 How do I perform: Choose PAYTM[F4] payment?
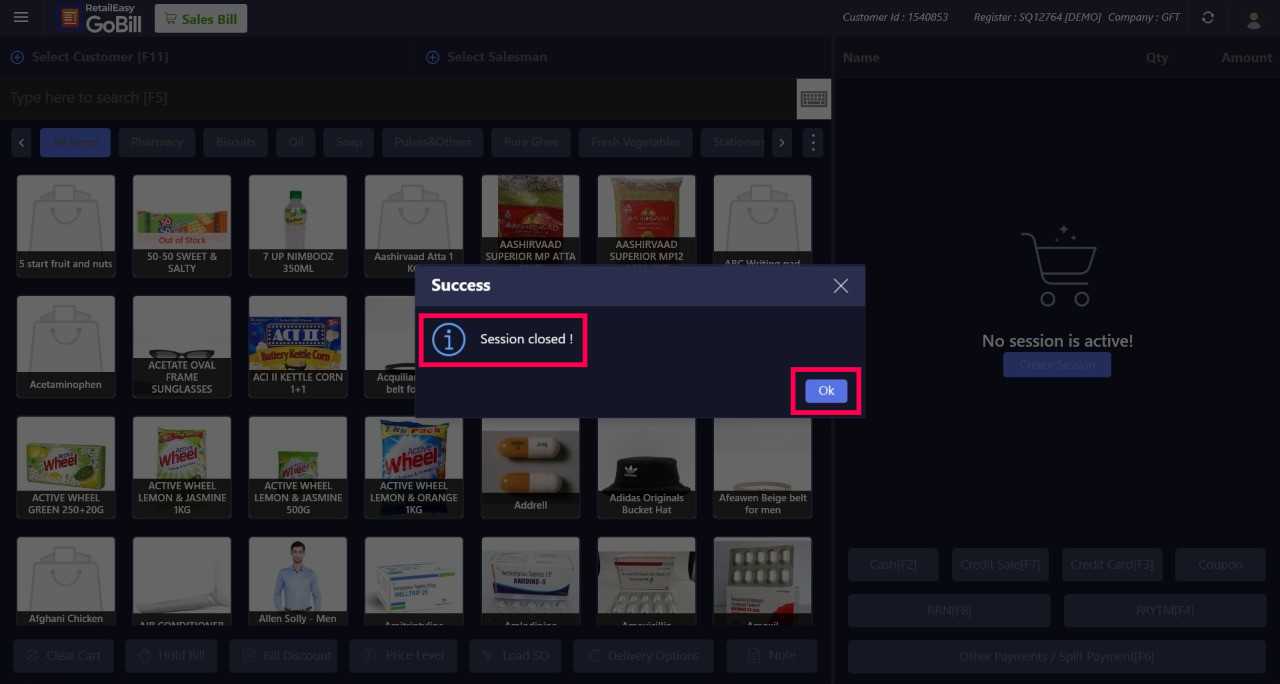click(1165, 611)
